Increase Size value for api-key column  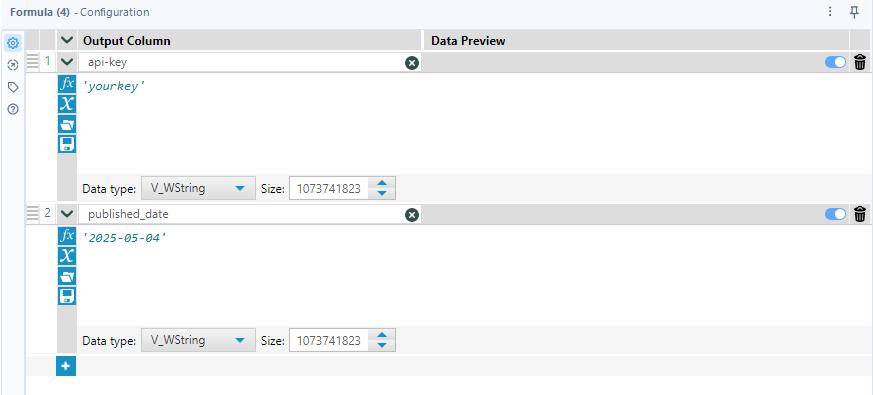[382, 184]
